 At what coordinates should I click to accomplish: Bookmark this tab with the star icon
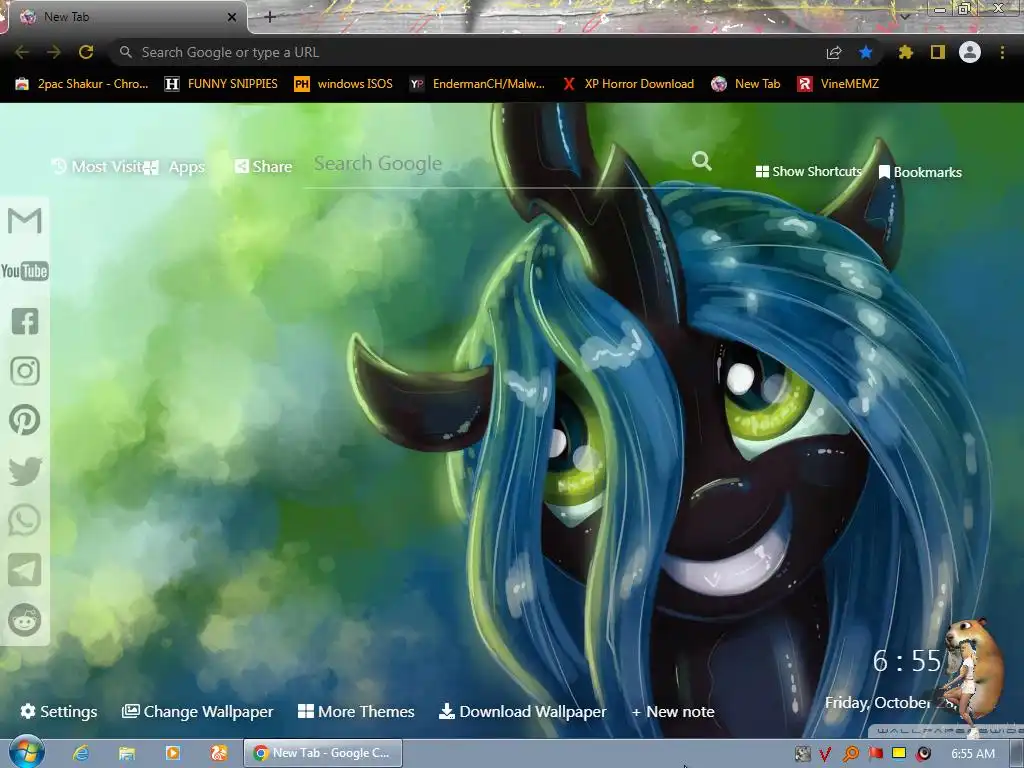pyautogui.click(x=866, y=52)
